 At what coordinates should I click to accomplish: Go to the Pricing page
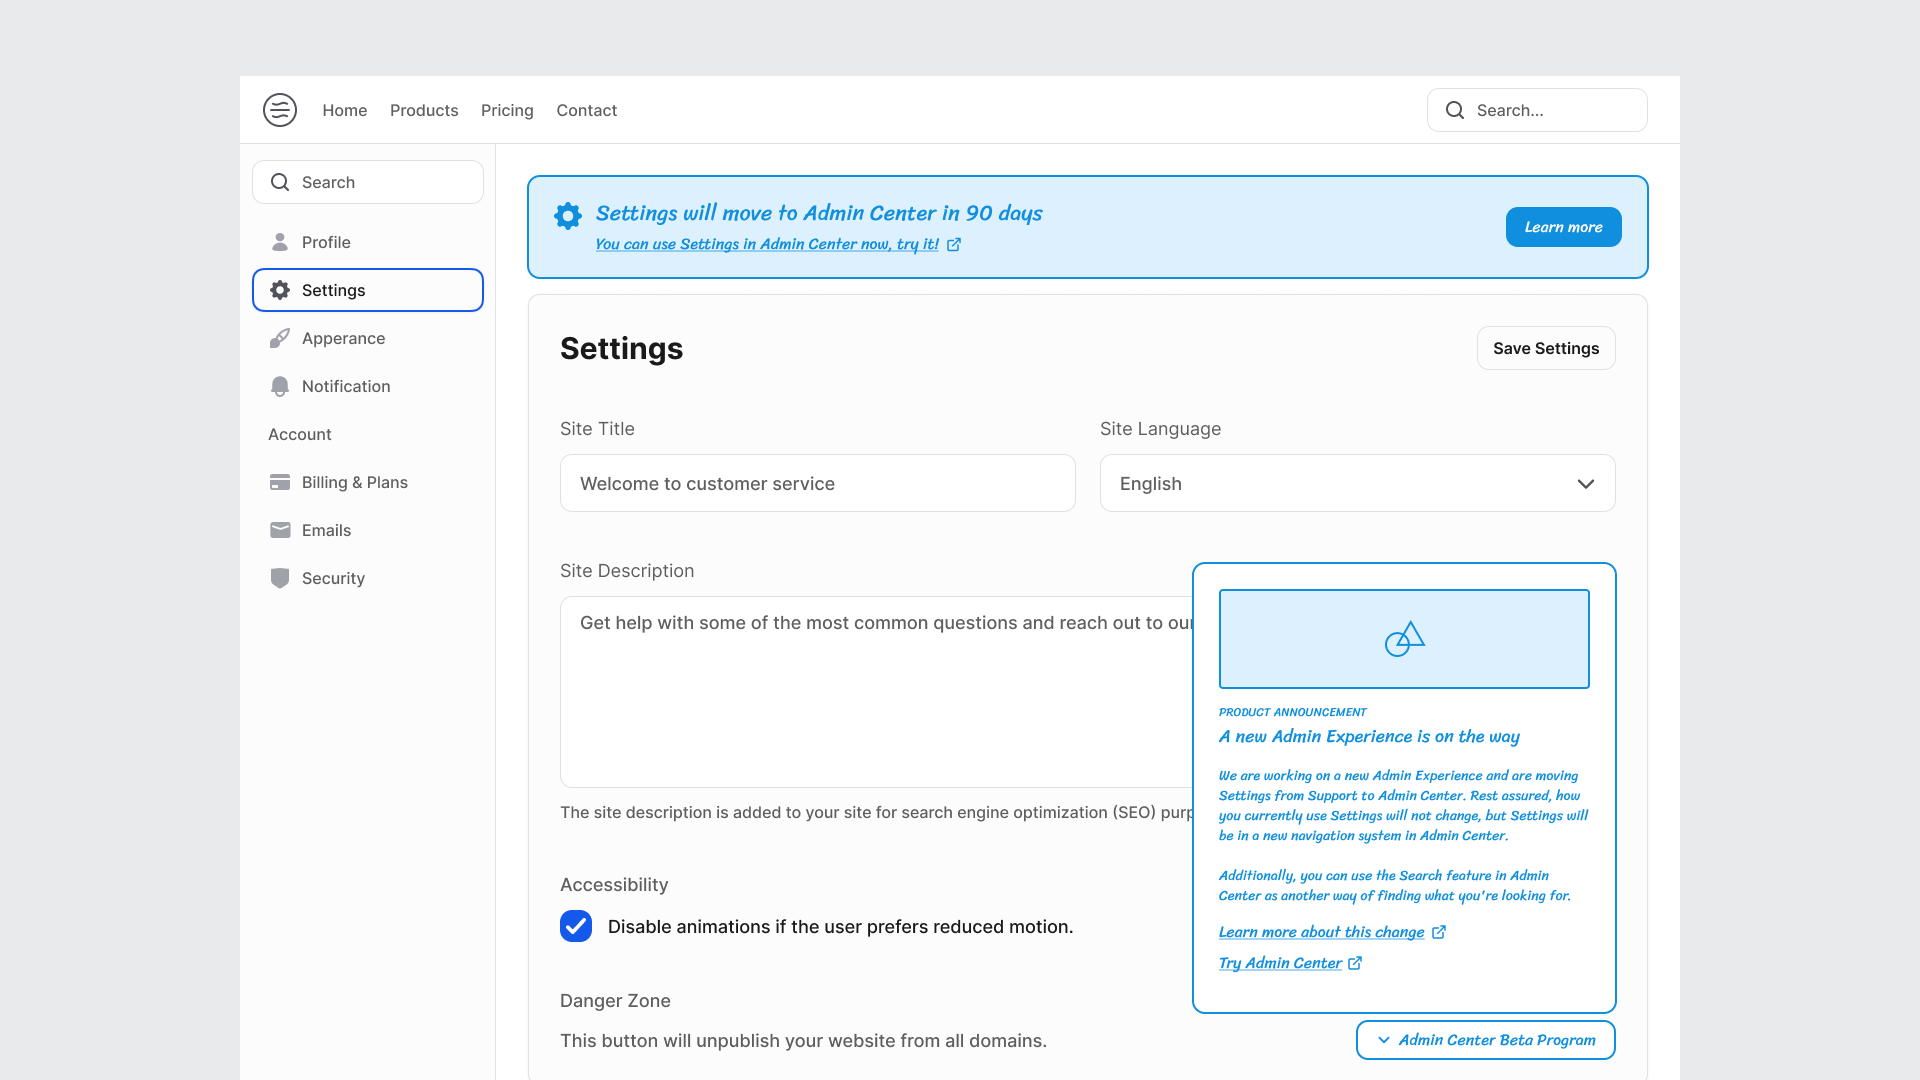pyautogui.click(x=507, y=110)
